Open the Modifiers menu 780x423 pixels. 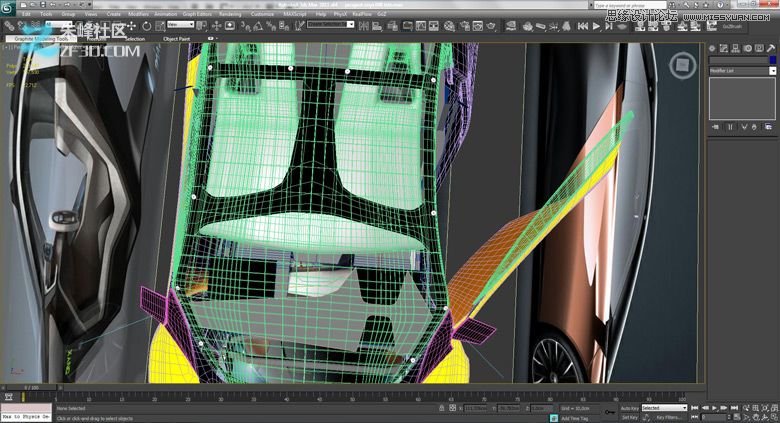138,14
